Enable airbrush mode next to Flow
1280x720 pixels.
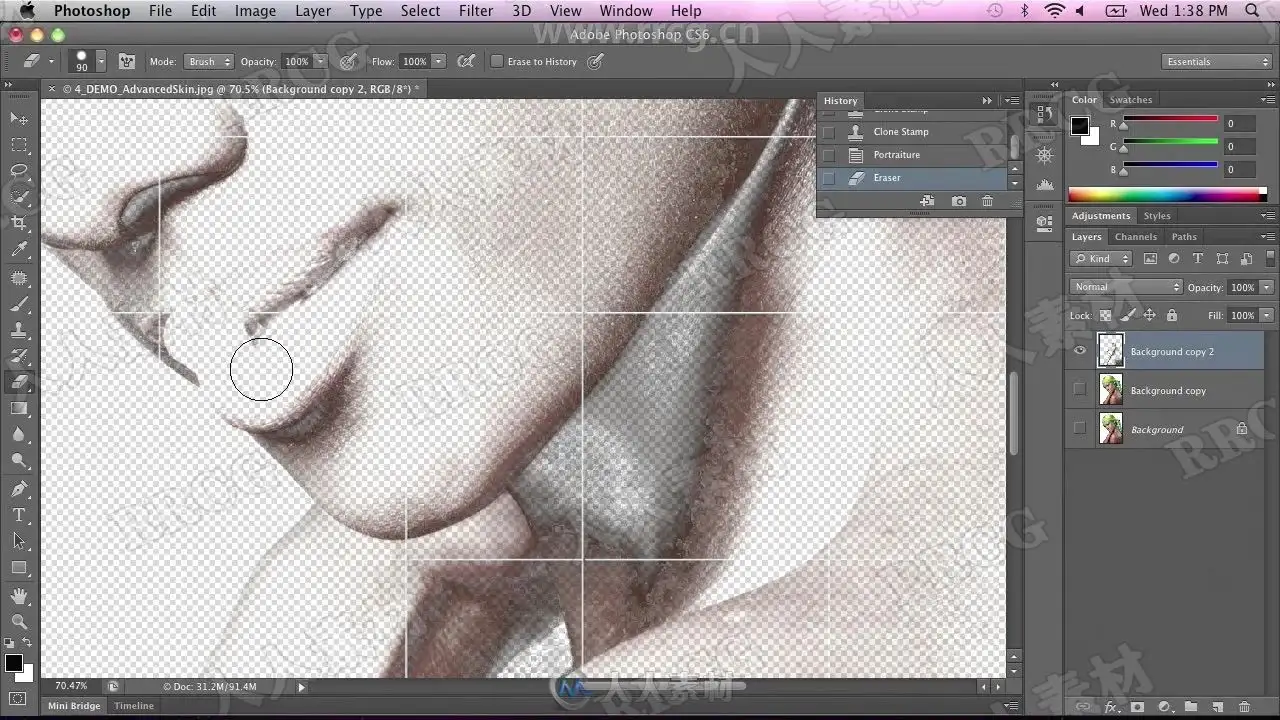pos(465,62)
